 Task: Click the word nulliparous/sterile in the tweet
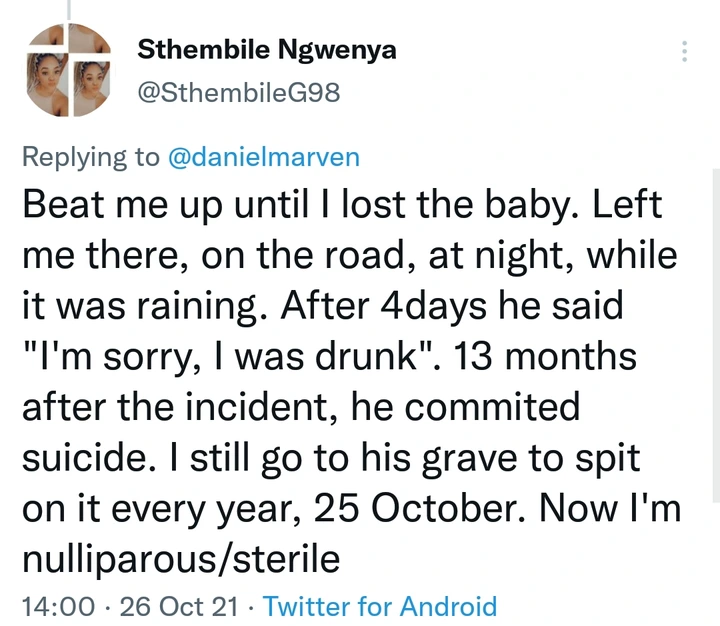point(181,559)
